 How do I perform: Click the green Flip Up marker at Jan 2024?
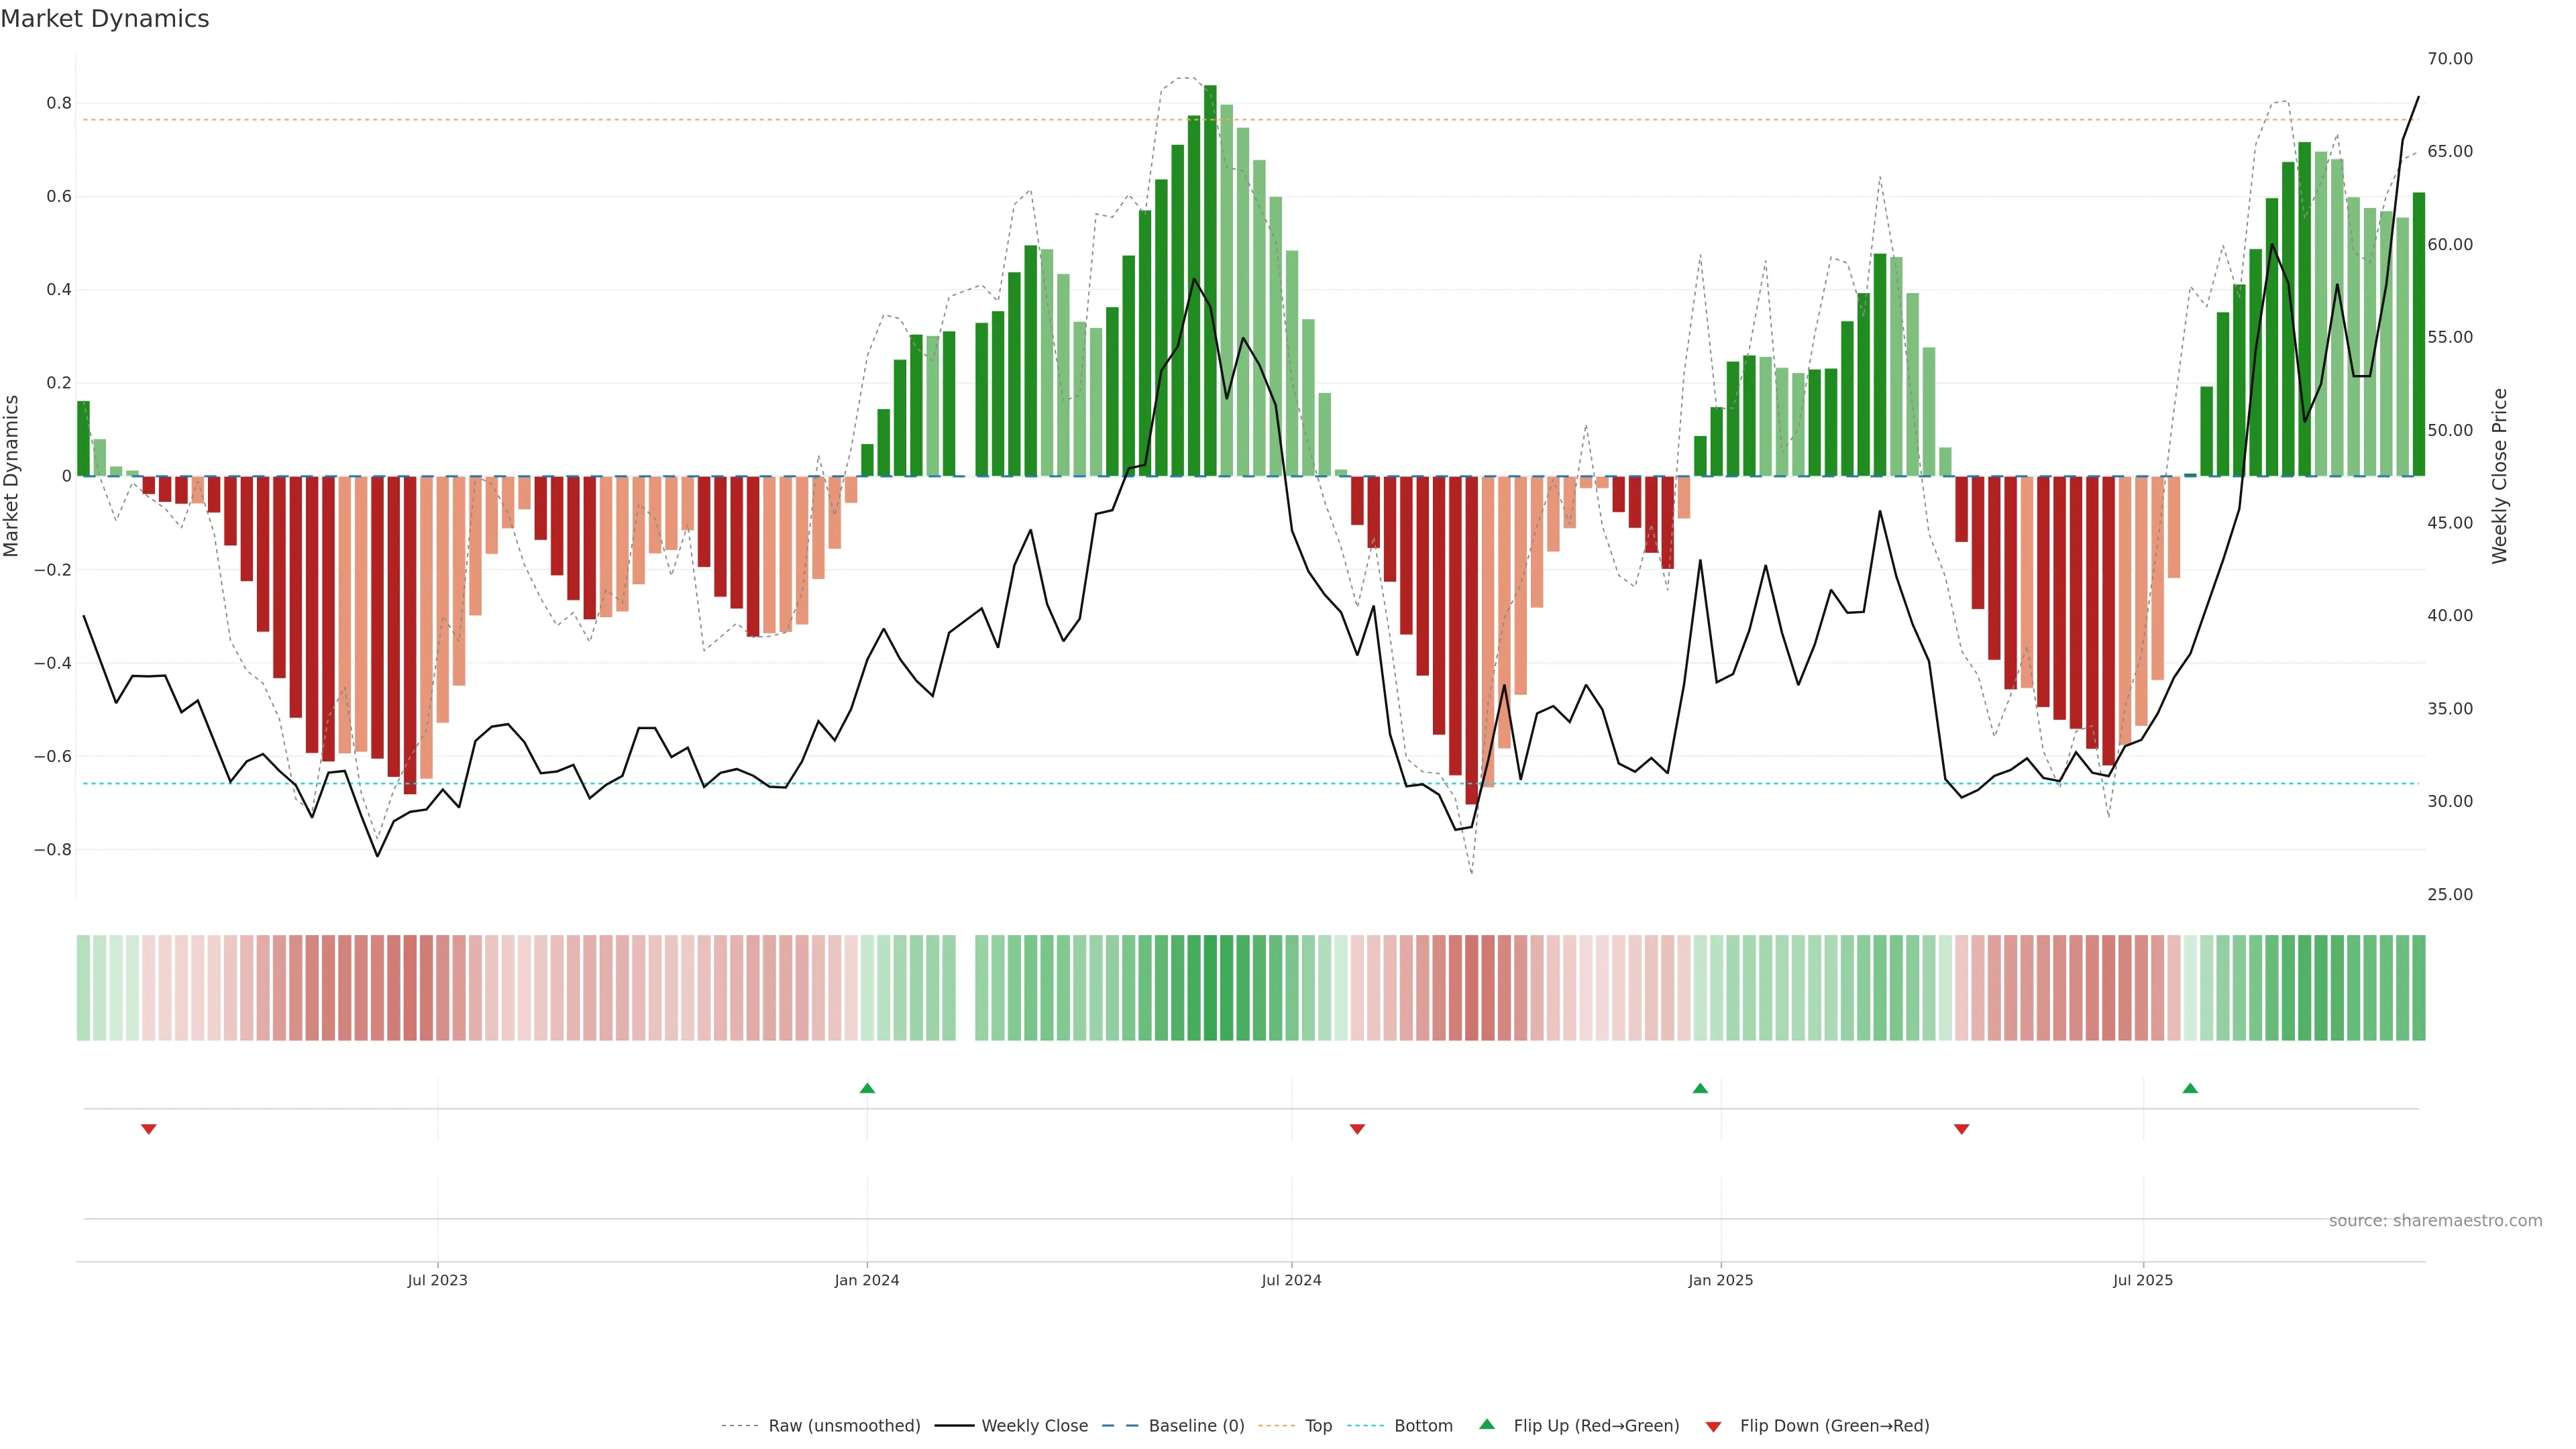tap(867, 1088)
